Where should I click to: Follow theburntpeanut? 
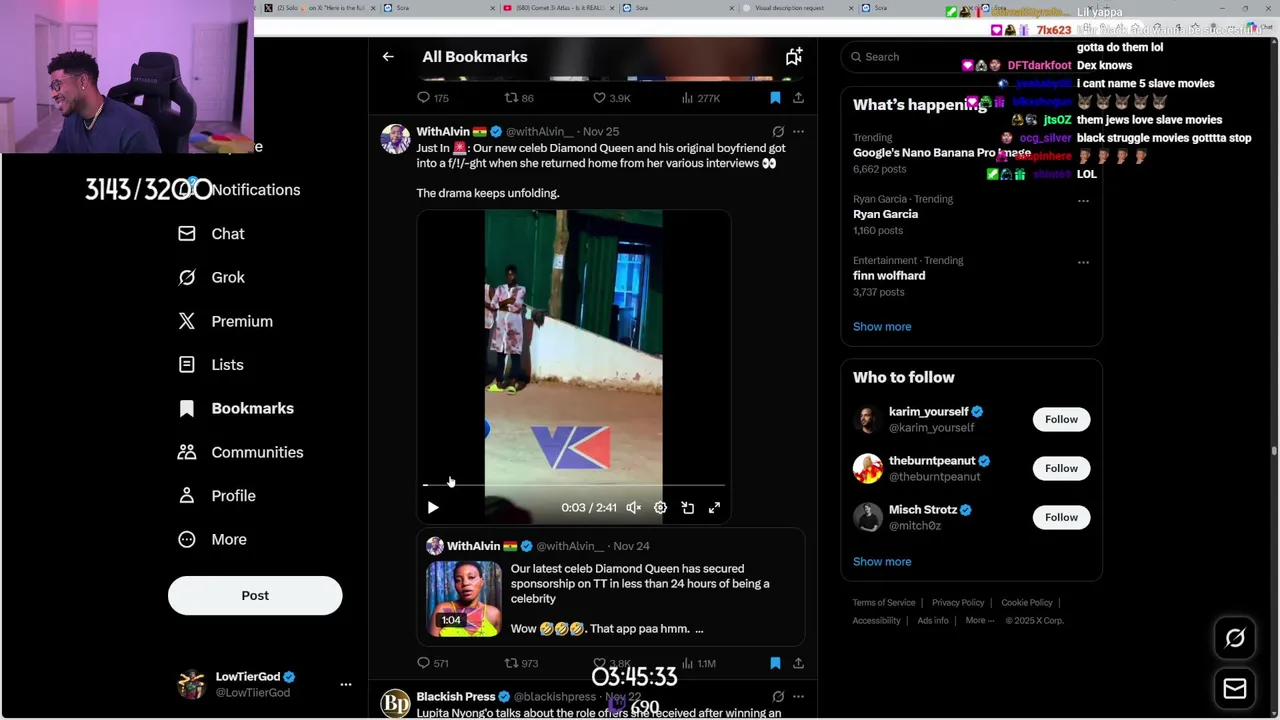pos(1061,468)
